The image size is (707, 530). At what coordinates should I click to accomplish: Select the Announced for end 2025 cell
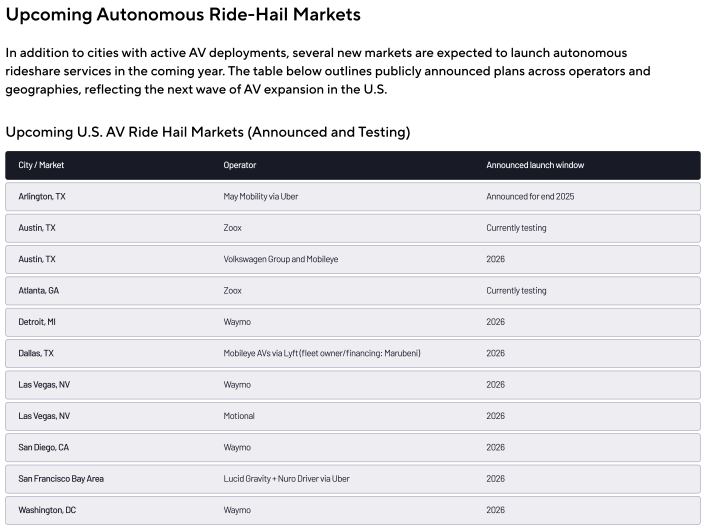pos(530,197)
